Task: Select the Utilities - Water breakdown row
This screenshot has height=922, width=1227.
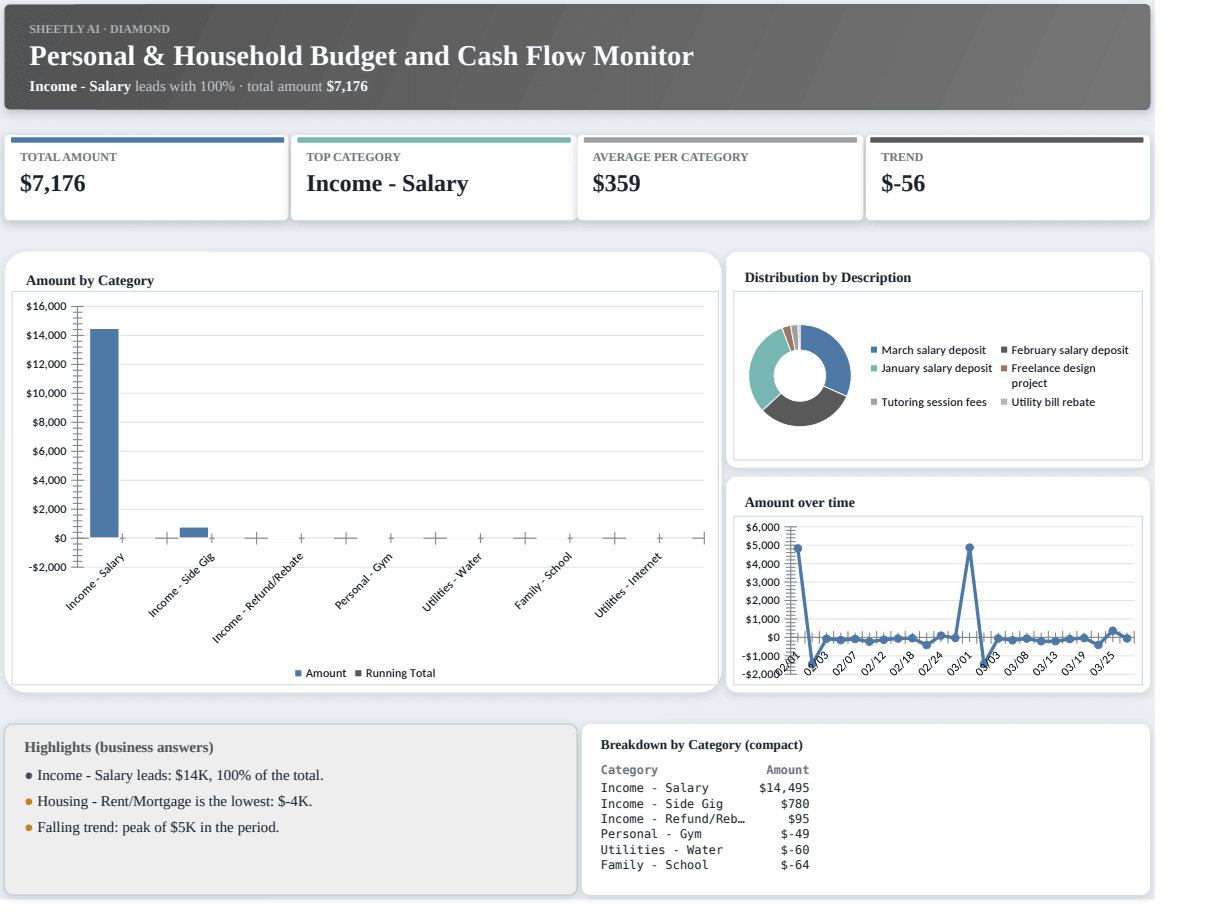Action: pyautogui.click(x=705, y=850)
